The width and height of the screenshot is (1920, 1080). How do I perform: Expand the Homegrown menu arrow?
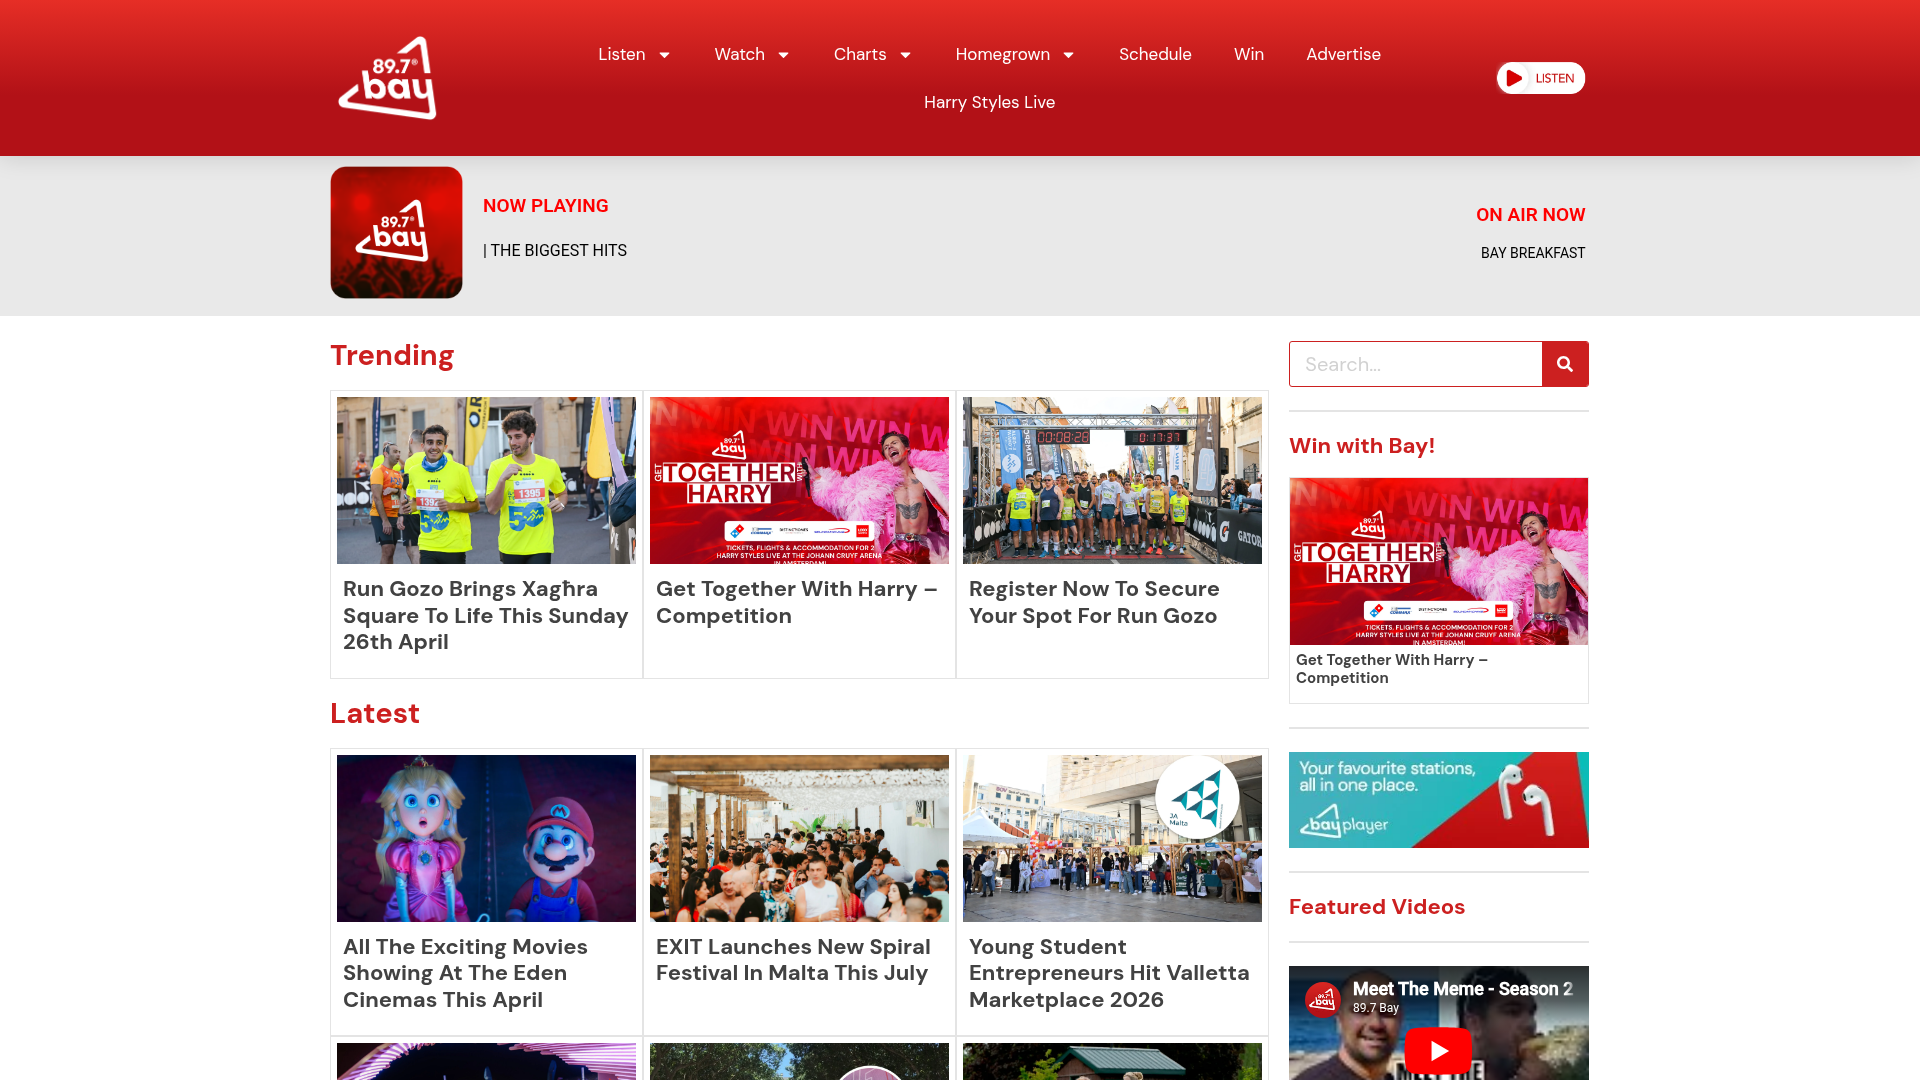point(1068,55)
